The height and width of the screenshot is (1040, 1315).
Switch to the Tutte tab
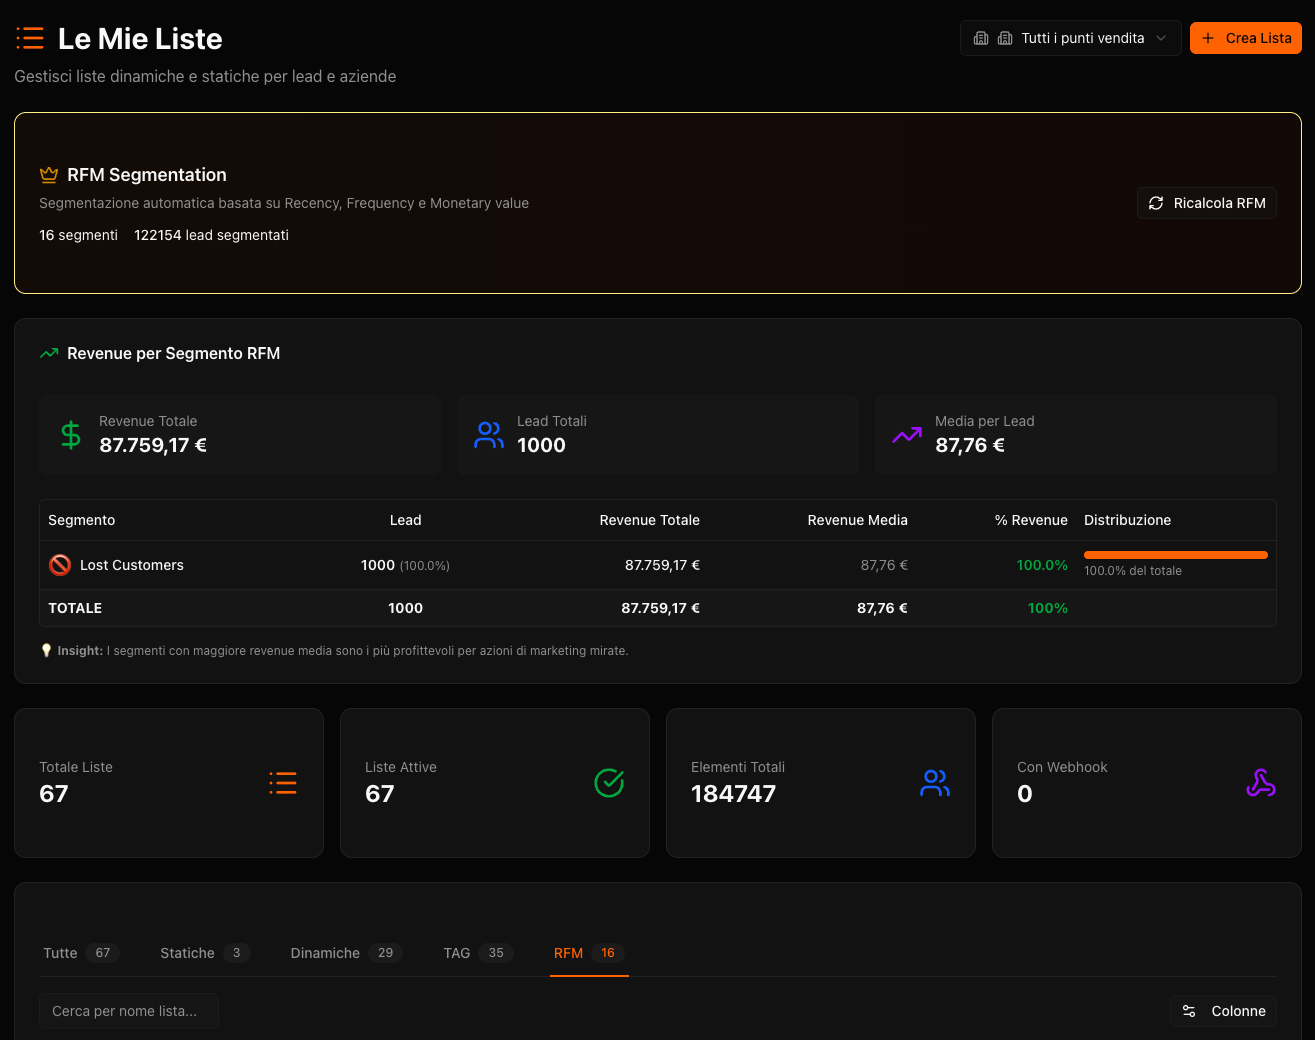[x=80, y=953]
